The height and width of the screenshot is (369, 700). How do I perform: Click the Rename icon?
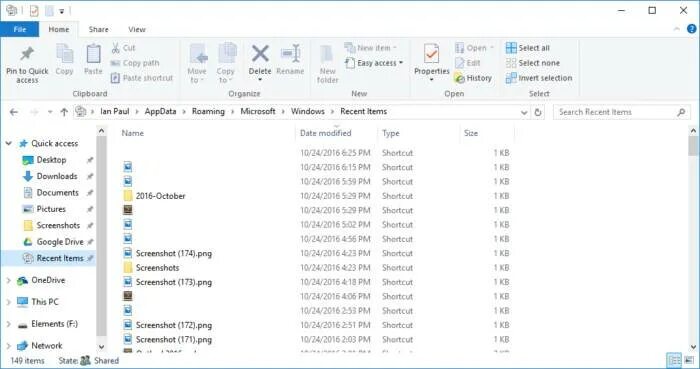tap(290, 54)
